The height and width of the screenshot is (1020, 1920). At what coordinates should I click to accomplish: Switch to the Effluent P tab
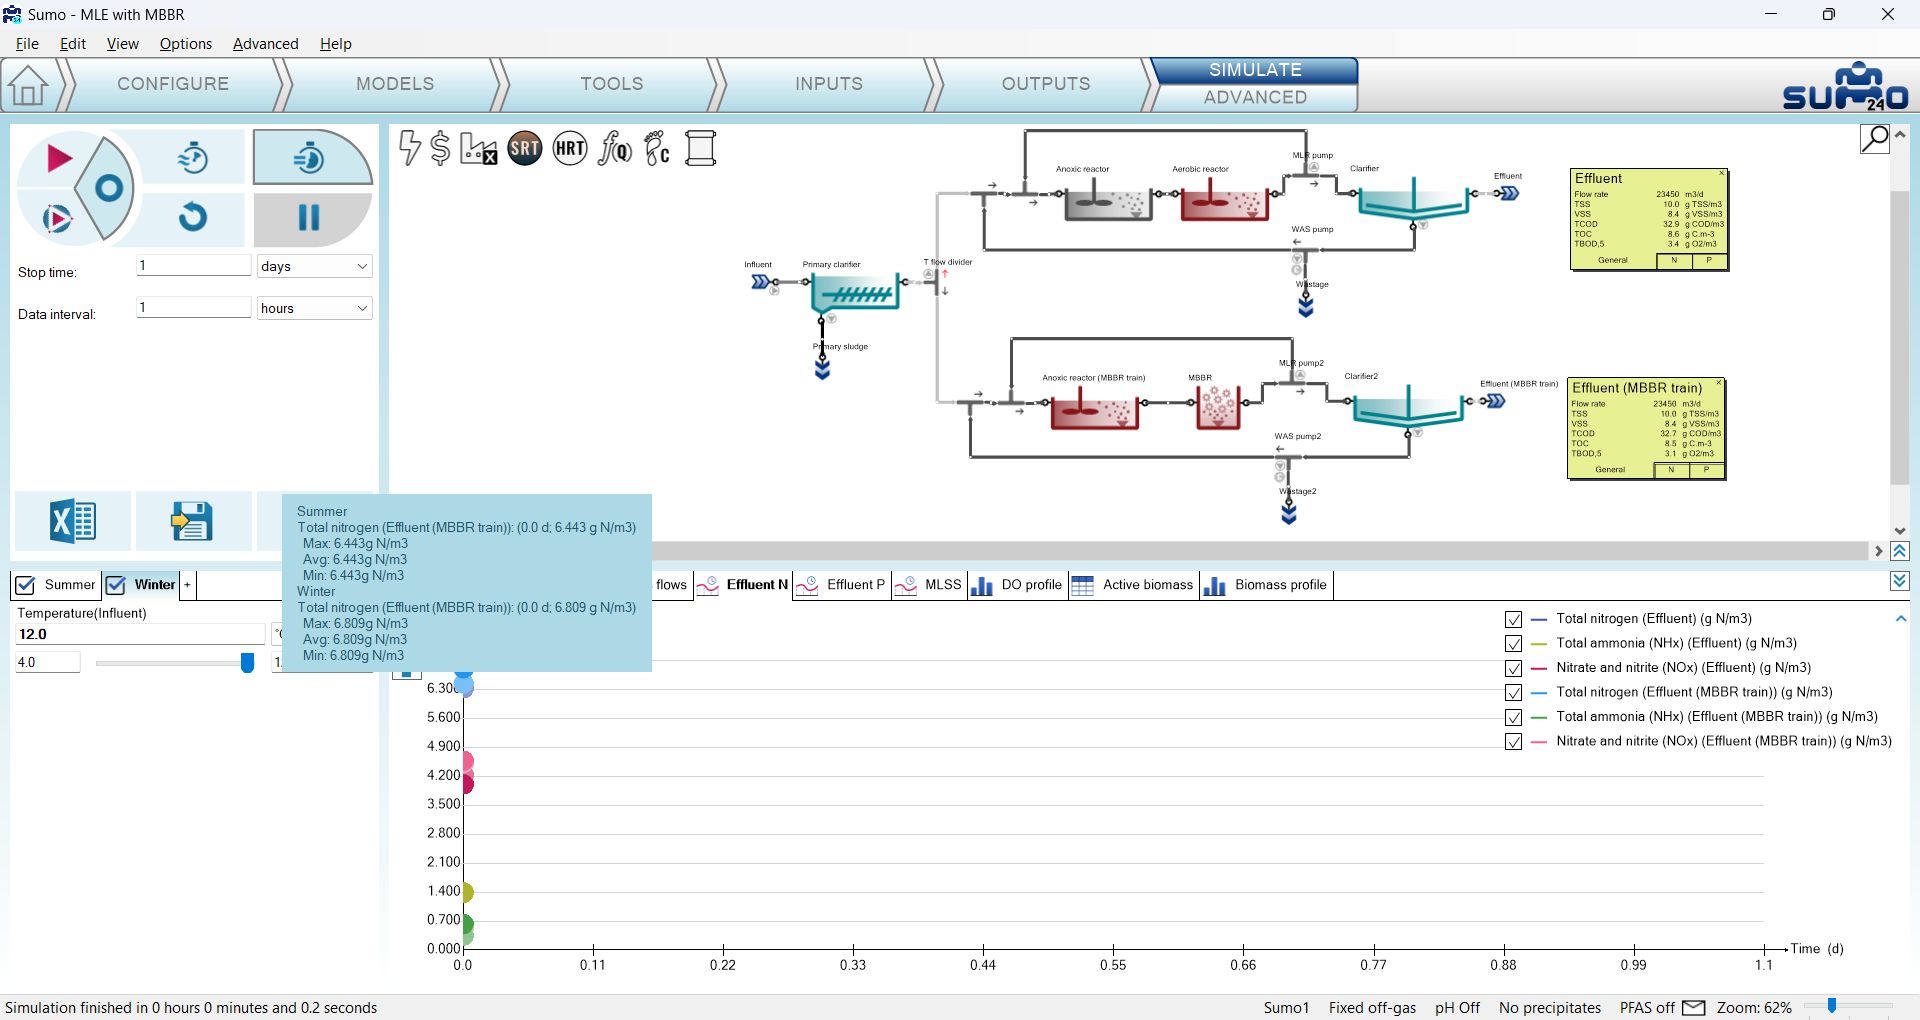coord(843,585)
